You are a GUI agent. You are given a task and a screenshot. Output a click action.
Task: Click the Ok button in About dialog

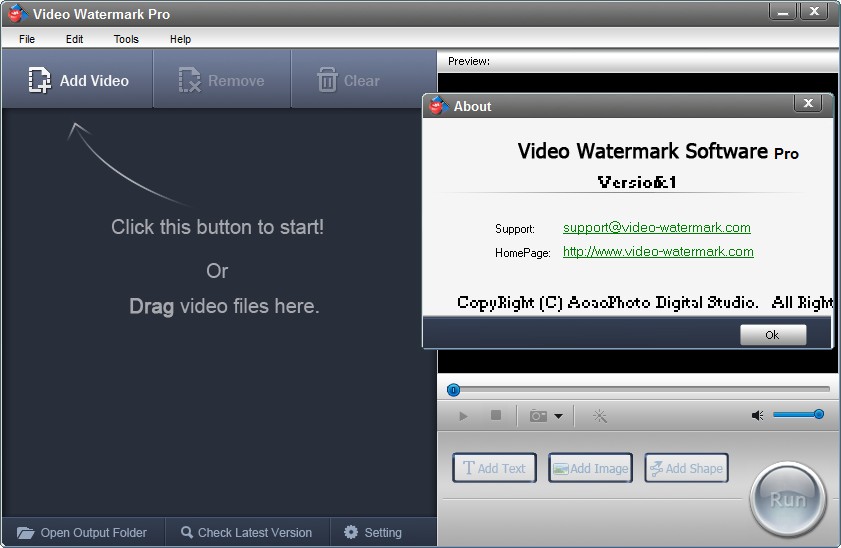[x=772, y=335]
